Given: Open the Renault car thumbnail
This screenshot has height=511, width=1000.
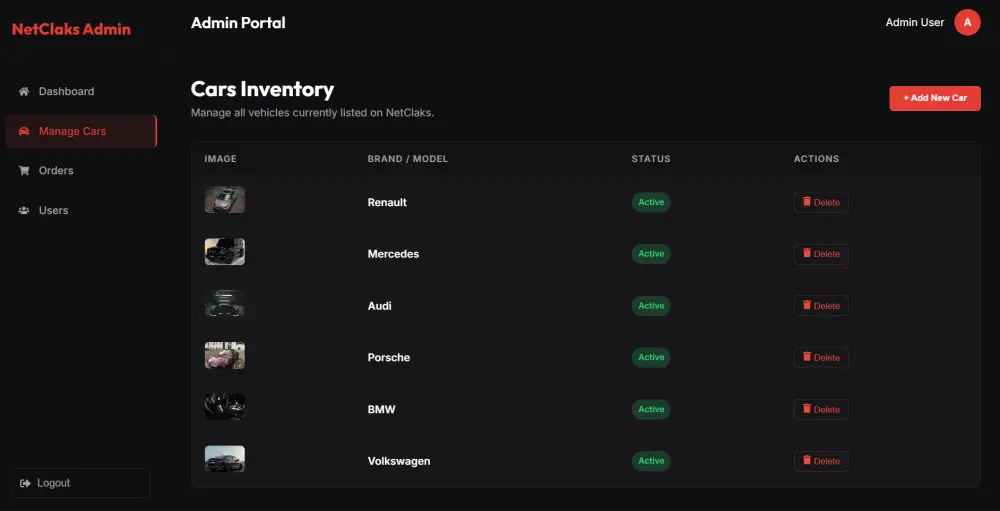Looking at the screenshot, I should [x=224, y=200].
